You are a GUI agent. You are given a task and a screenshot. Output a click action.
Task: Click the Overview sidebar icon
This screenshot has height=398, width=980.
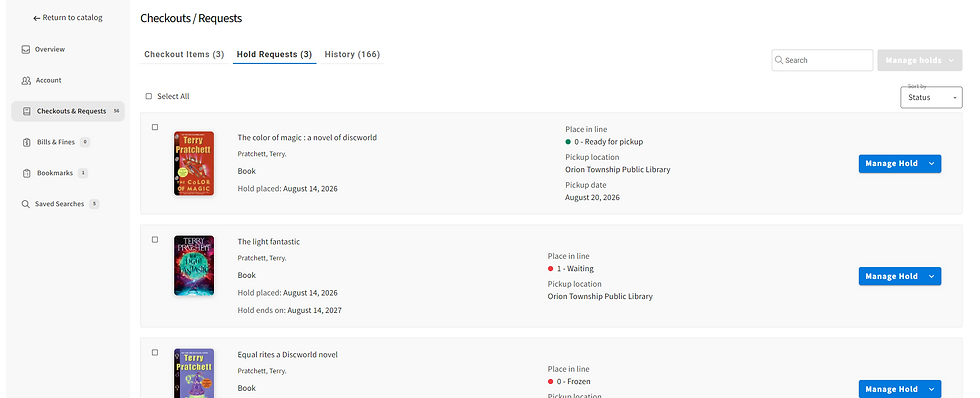pyautogui.click(x=26, y=49)
